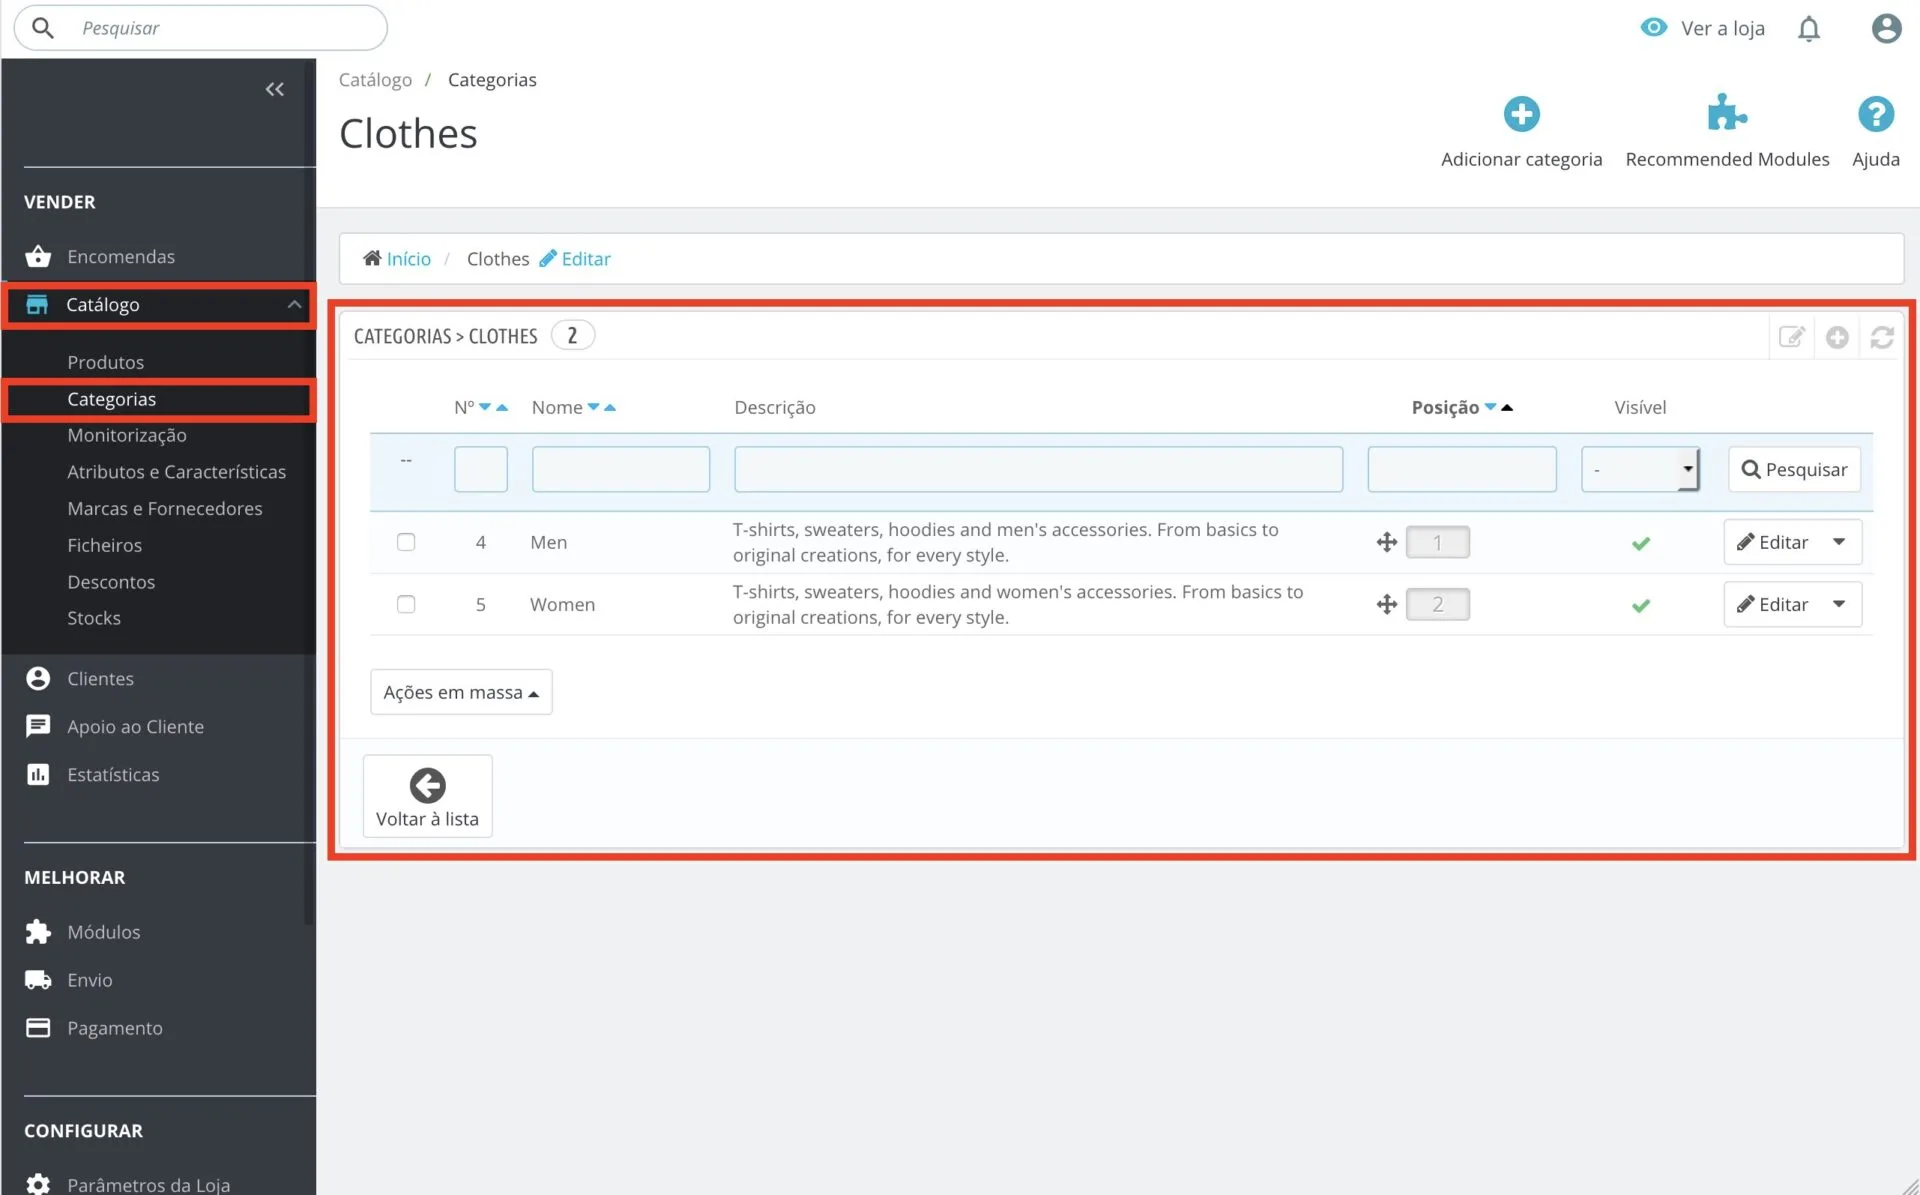Go to Módulos in the sidebar
Screen dimensions: 1920x1195
103,932
